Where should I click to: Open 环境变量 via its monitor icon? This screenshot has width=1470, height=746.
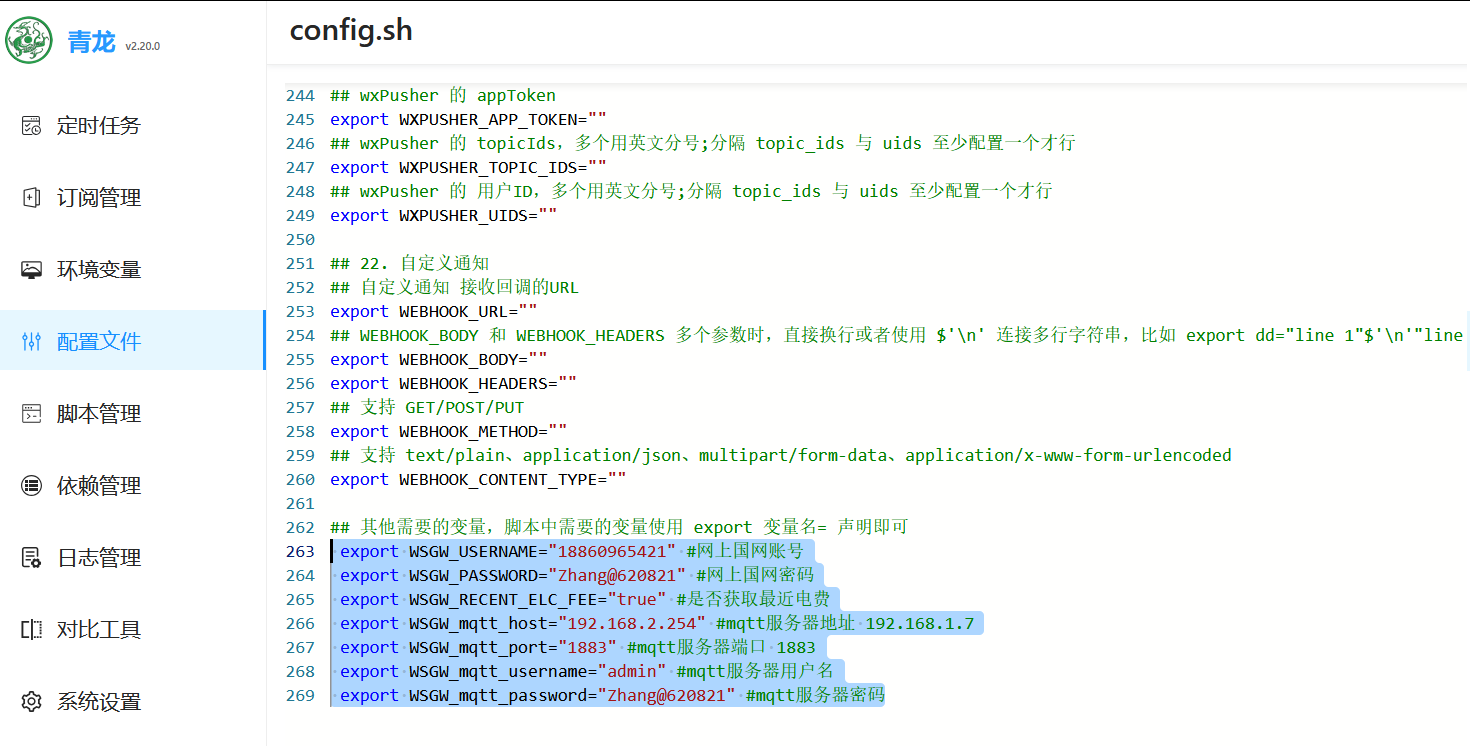point(30,268)
